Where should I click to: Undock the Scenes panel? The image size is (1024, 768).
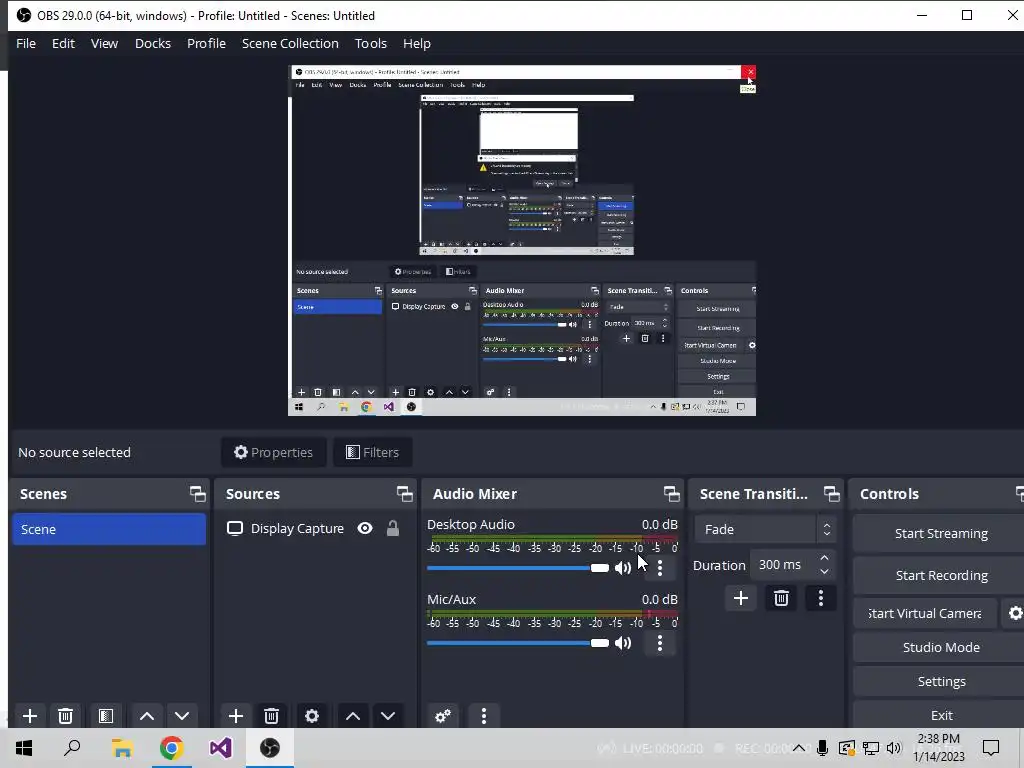pos(197,494)
